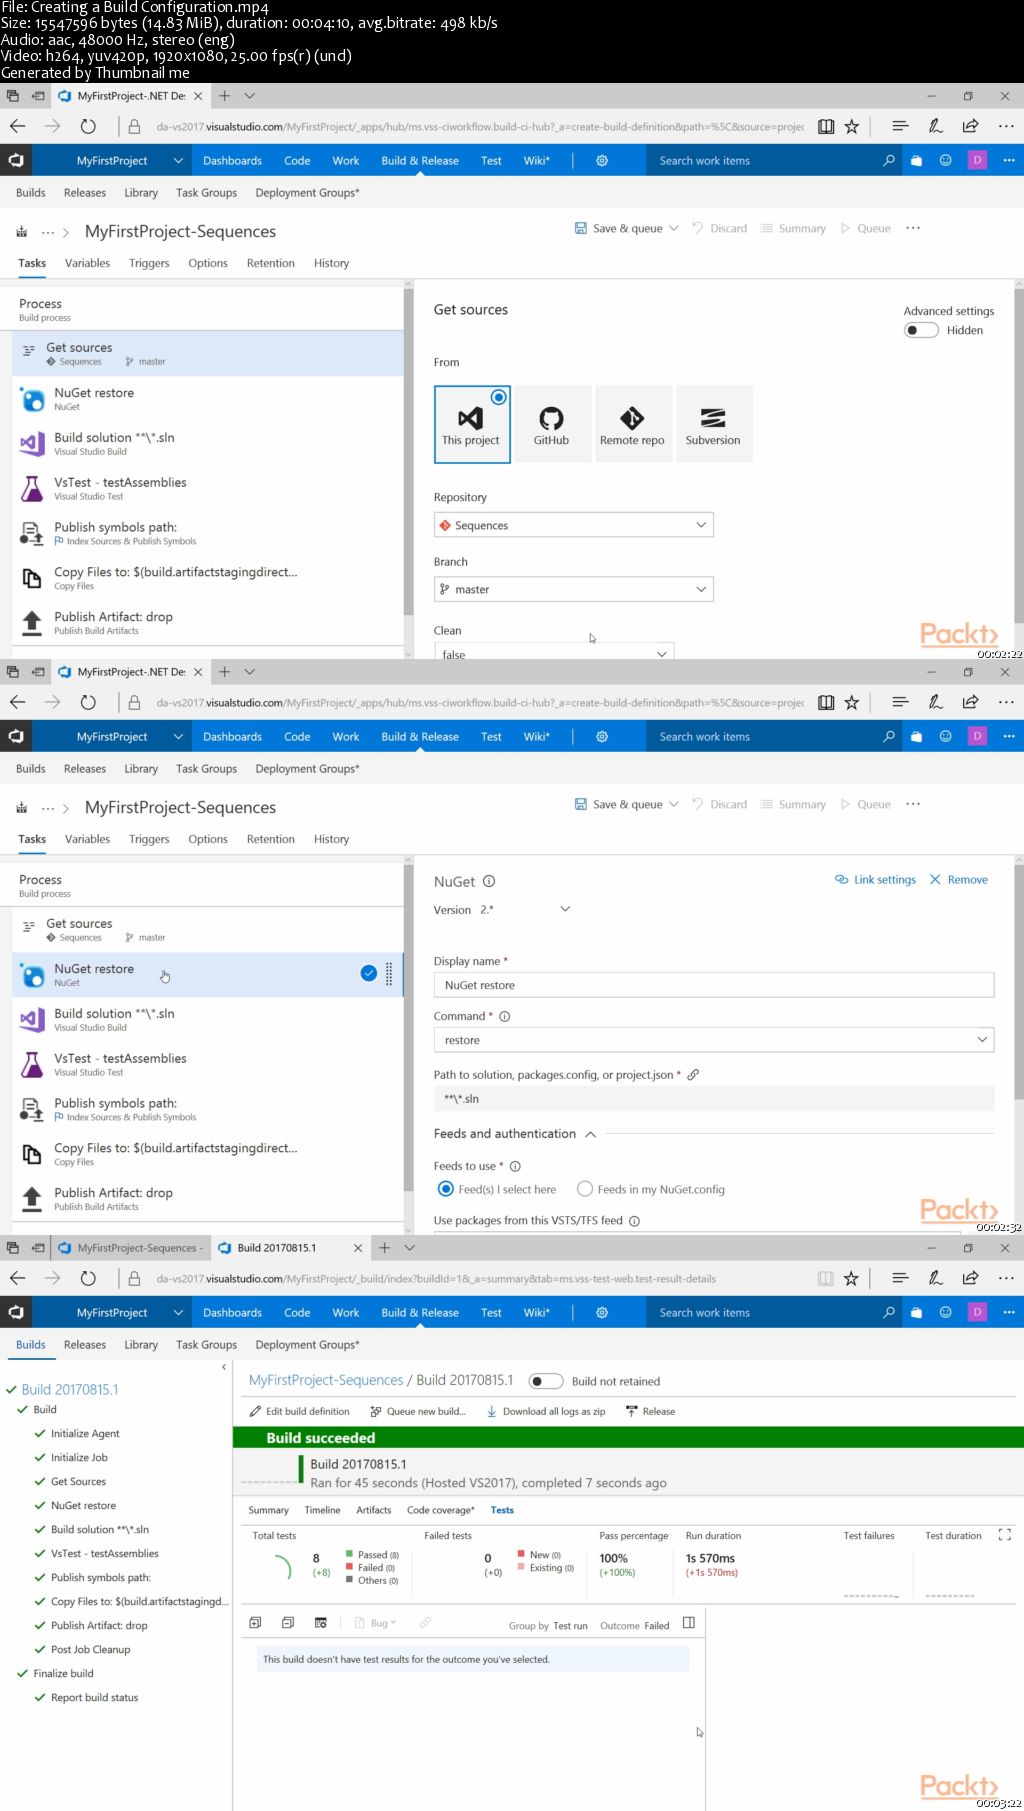Image resolution: width=1024 pixels, height=1811 pixels.
Task: Open the NuGet Version 2.* dropdown
Action: pyautogui.click(x=524, y=909)
